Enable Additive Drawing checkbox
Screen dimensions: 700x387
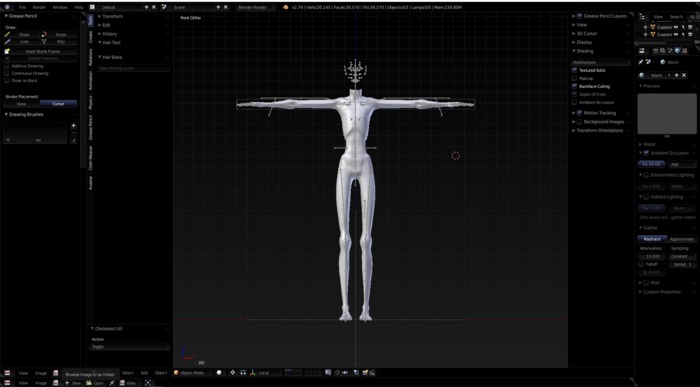[7, 66]
